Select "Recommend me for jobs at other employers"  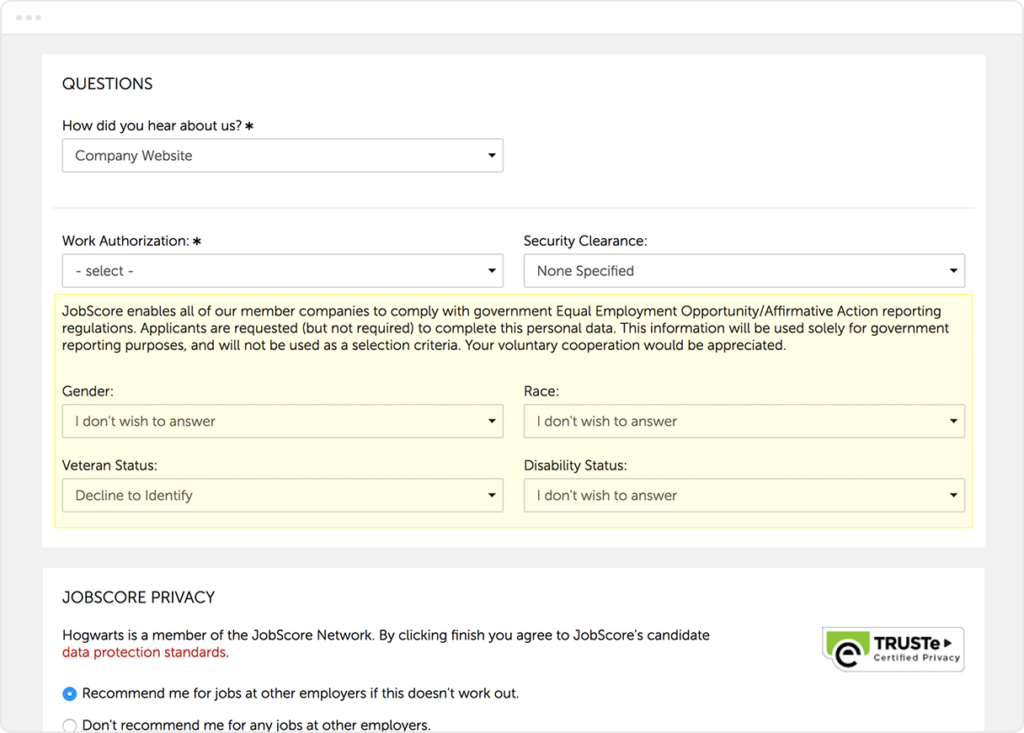[70, 693]
